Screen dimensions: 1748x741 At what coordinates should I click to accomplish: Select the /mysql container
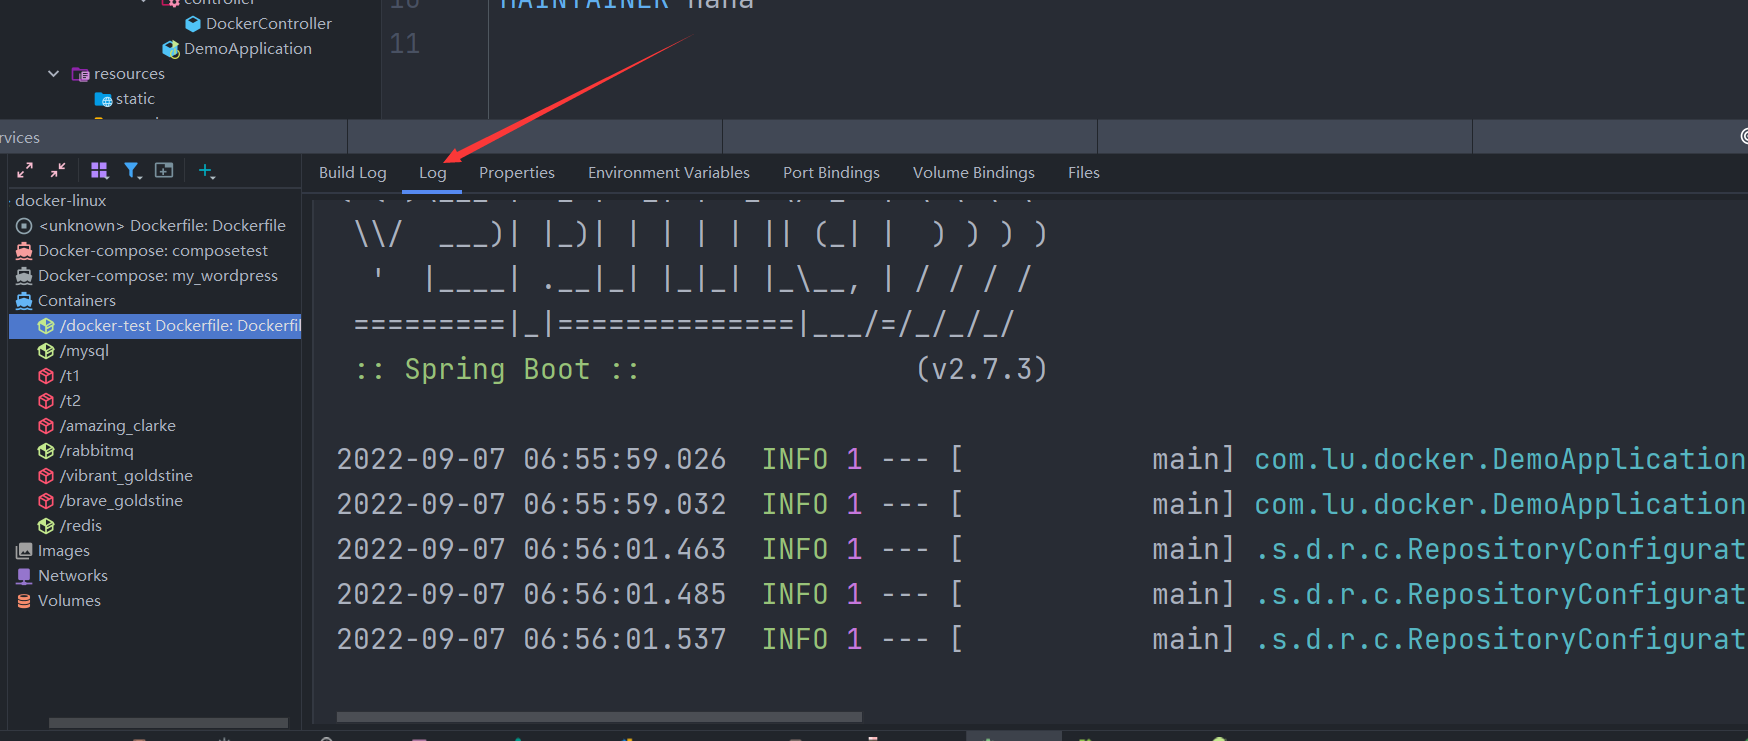tap(84, 351)
